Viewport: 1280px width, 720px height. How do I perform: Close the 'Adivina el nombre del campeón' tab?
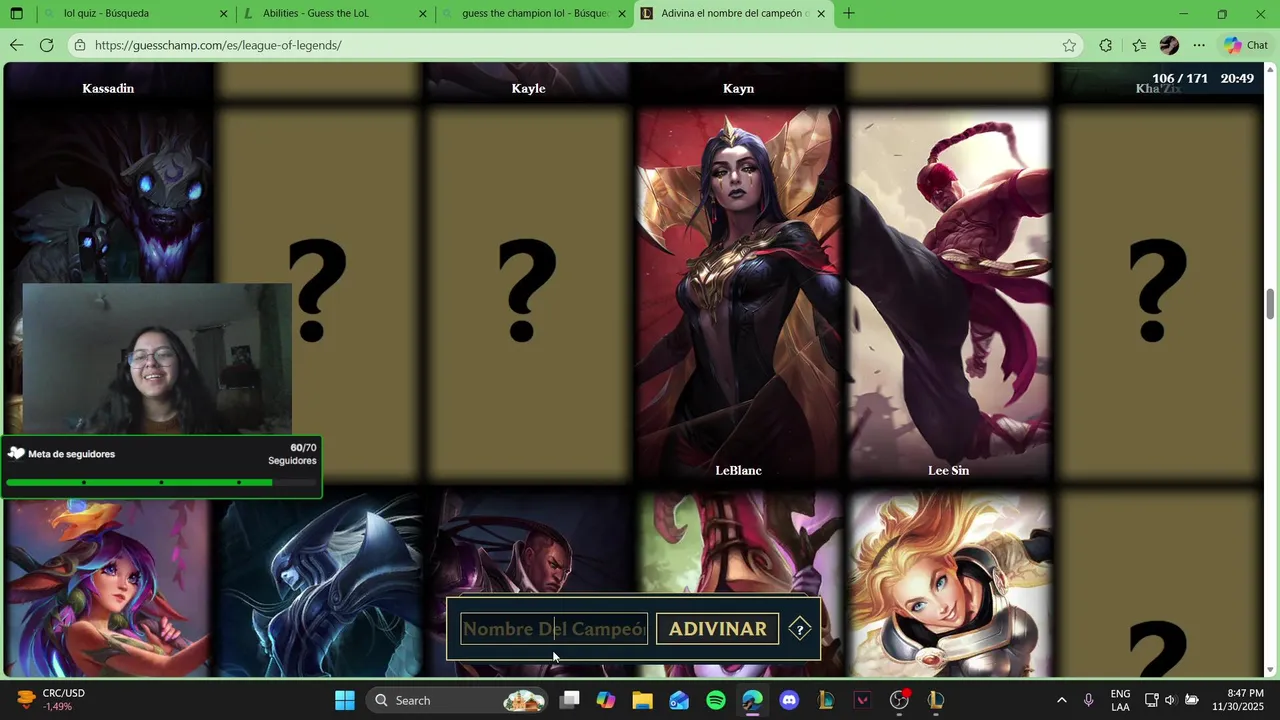[x=821, y=14]
